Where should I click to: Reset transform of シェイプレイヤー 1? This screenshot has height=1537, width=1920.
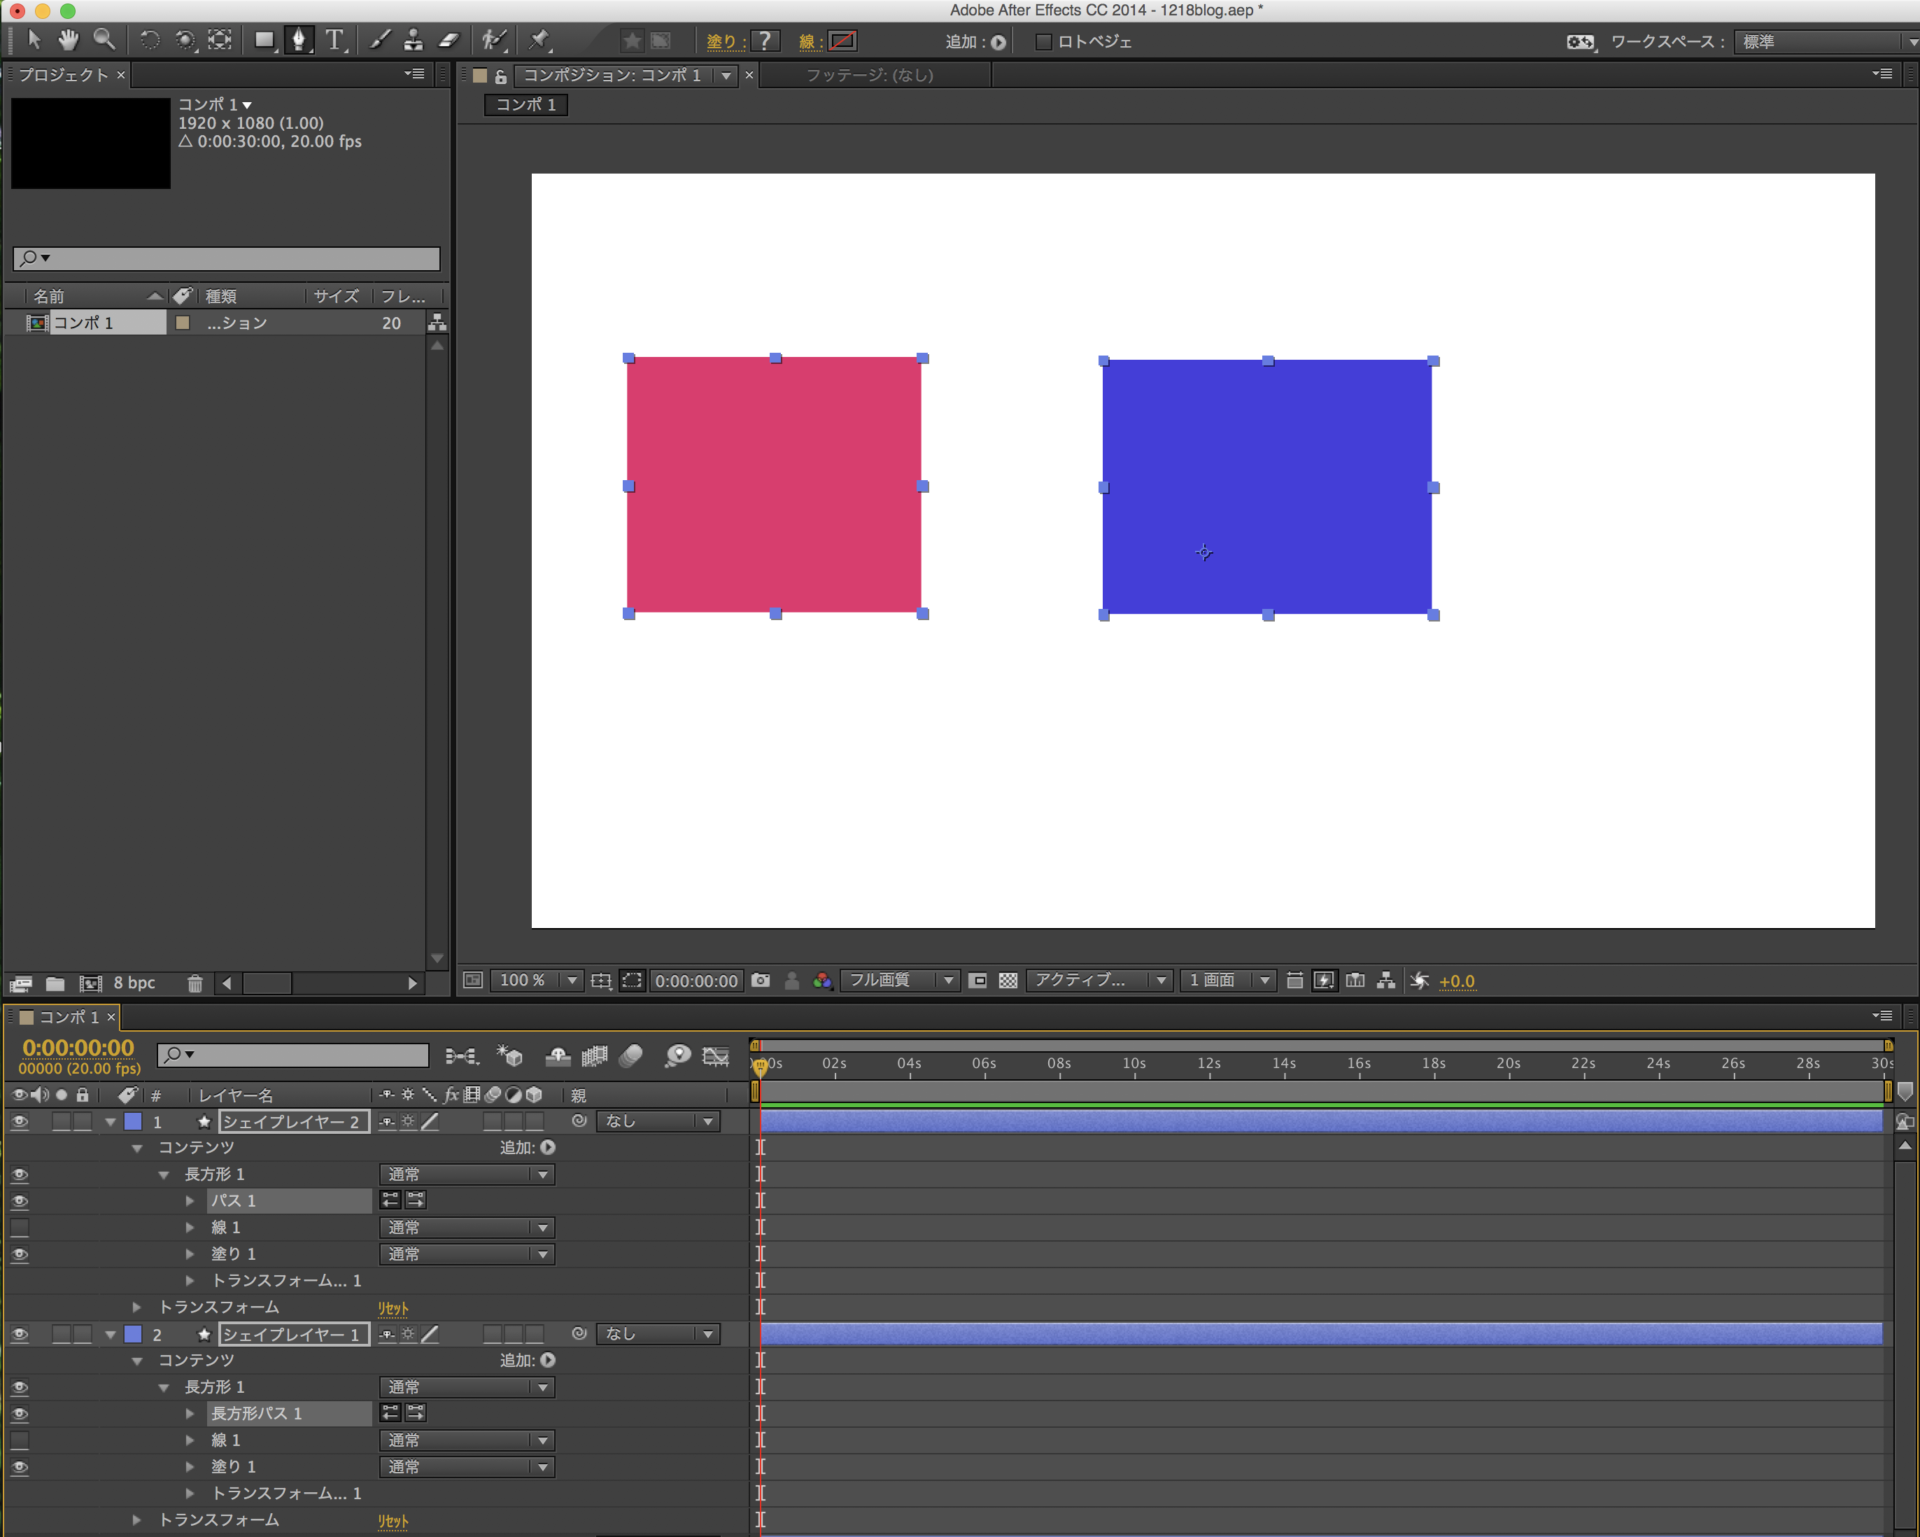(x=393, y=1521)
